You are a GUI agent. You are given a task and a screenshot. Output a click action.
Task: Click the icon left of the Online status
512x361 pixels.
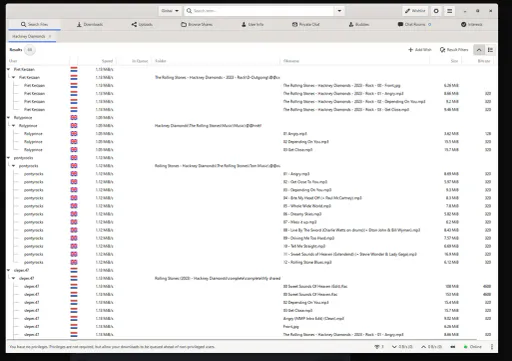[453, 347]
